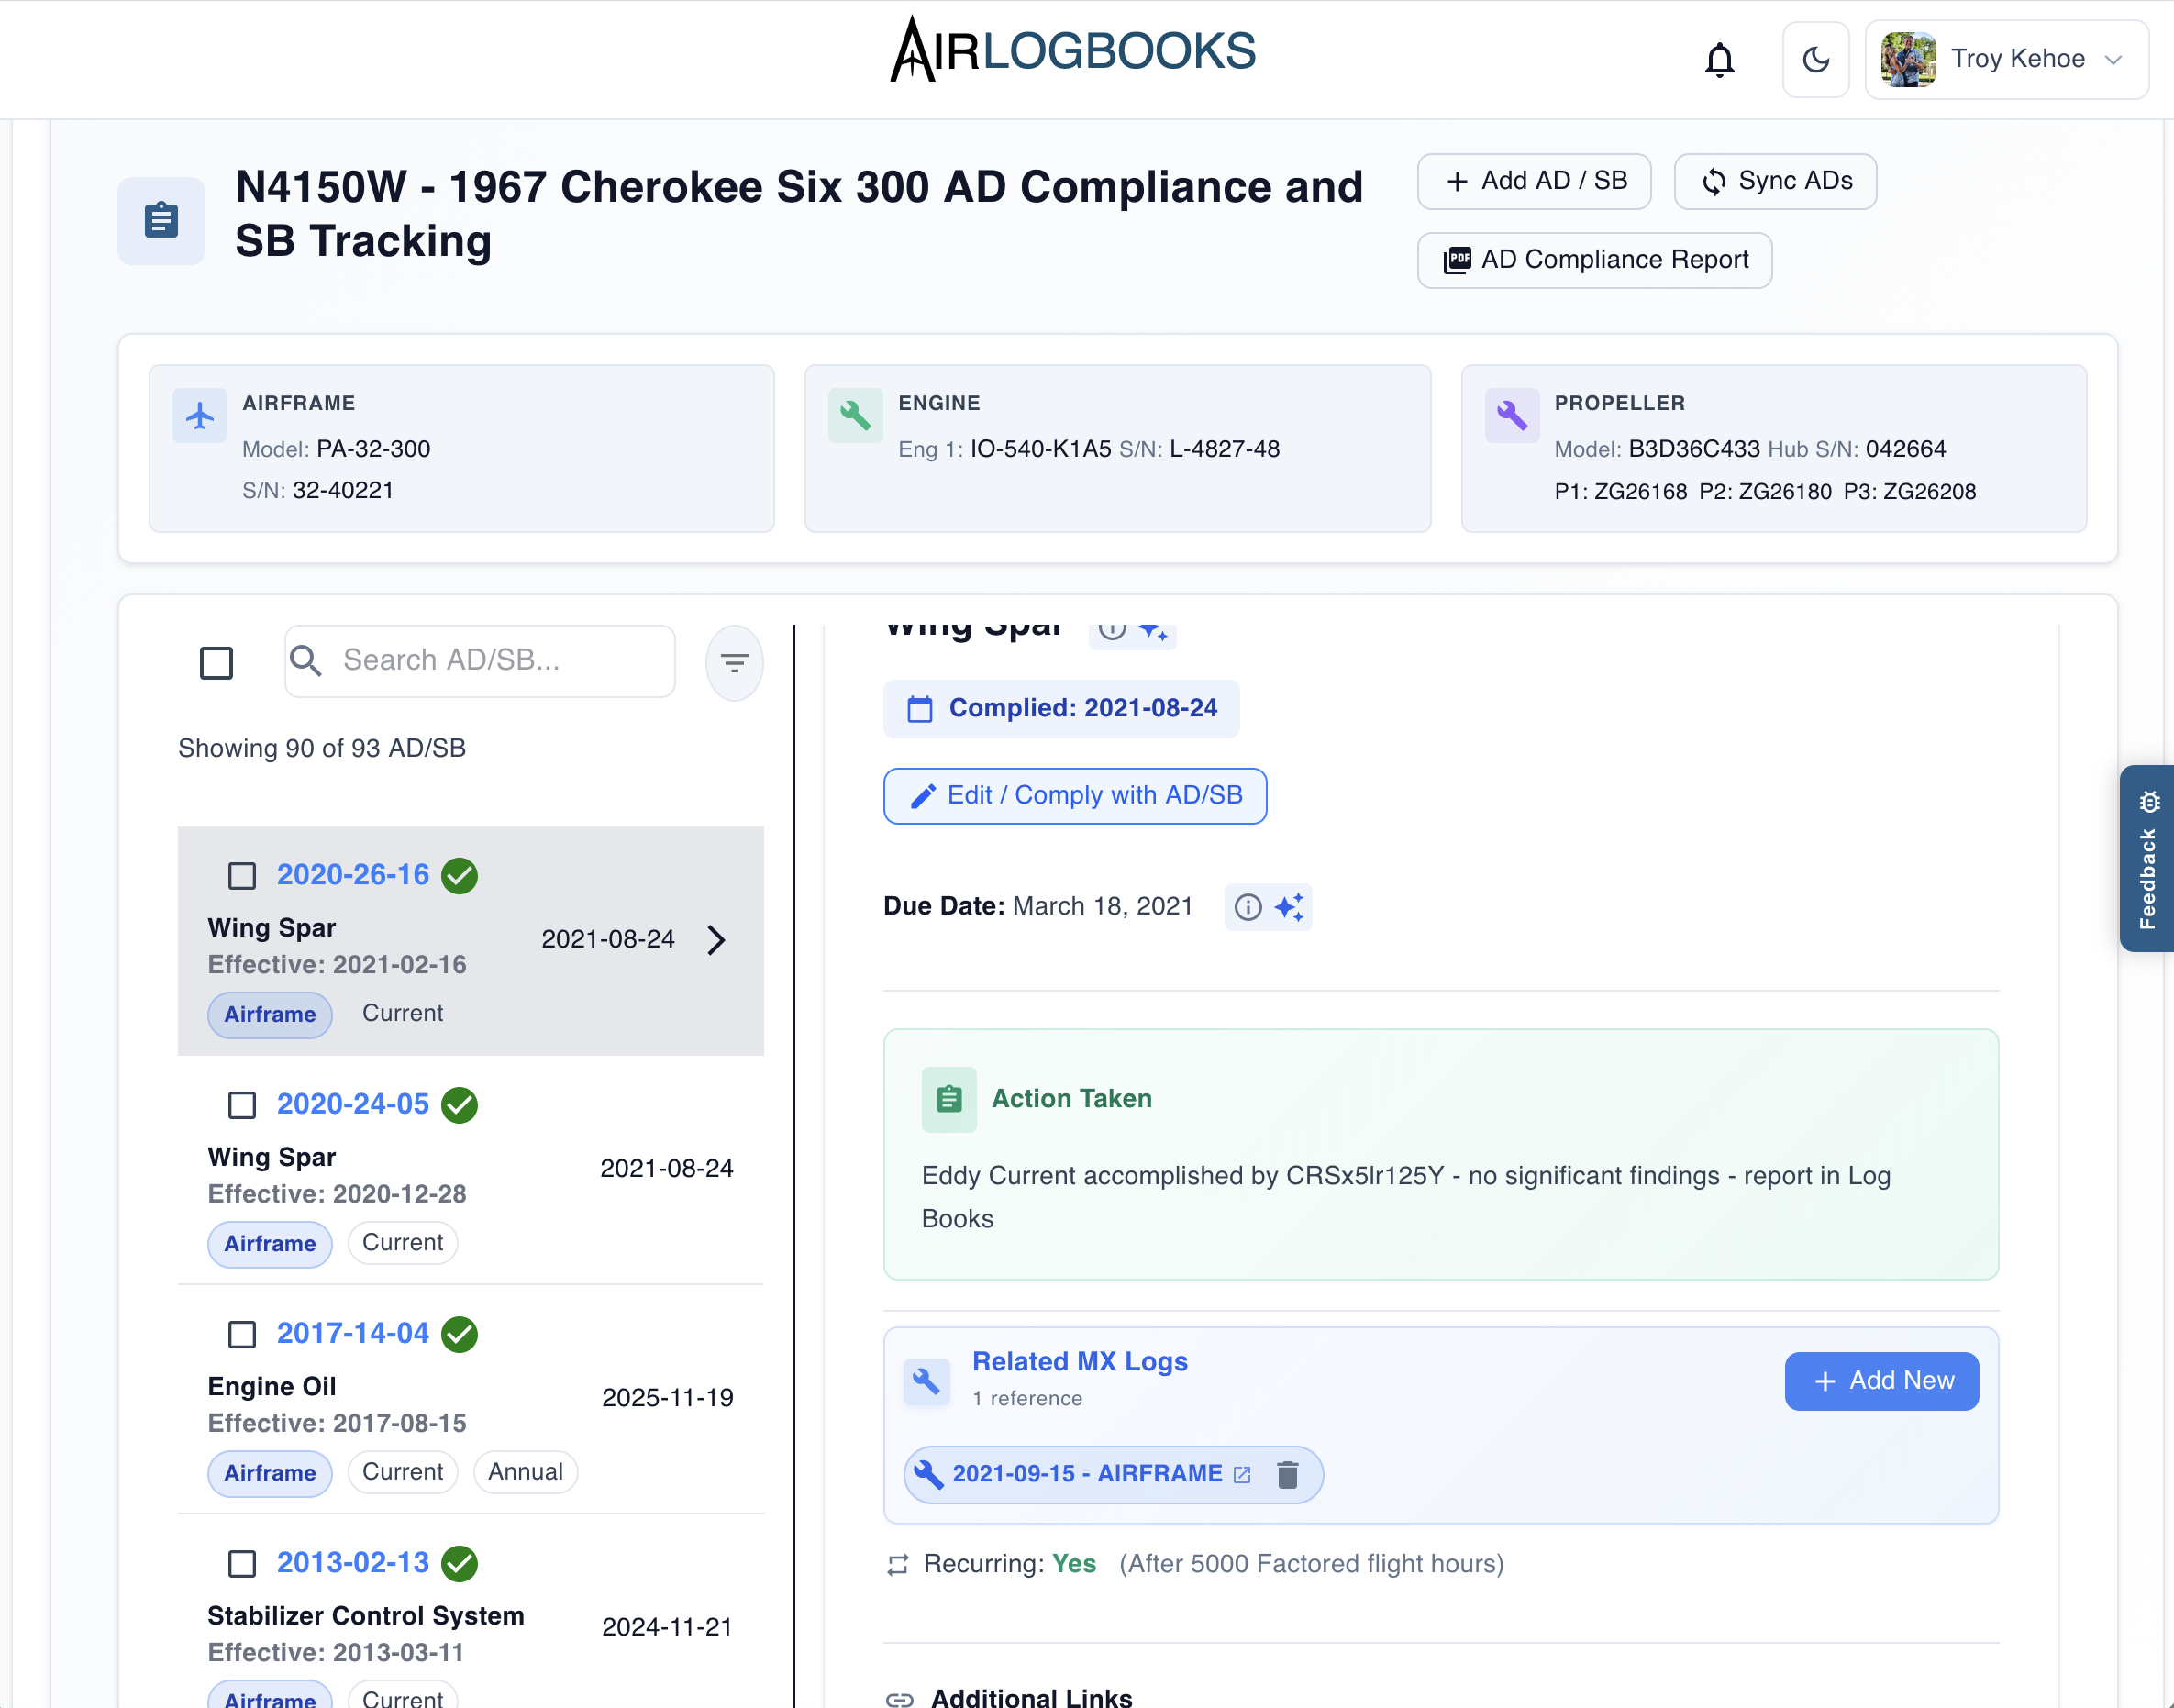Open the notification bell
2174x1708 pixels.
tap(1721, 59)
